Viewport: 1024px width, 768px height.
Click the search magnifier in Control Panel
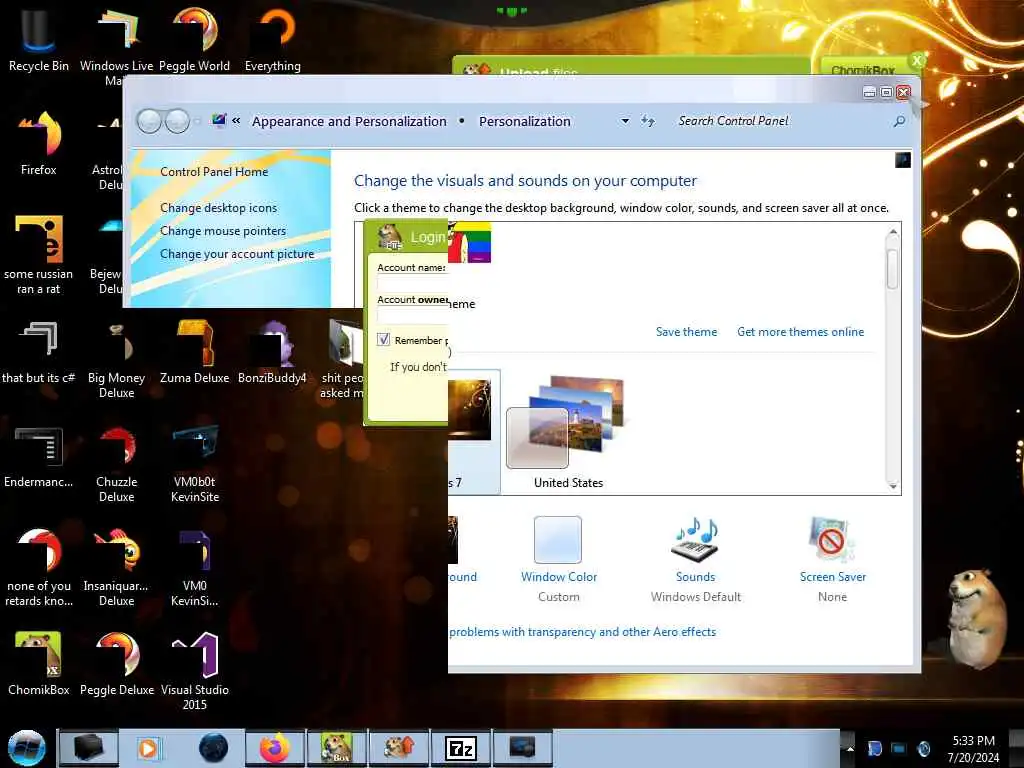(899, 121)
